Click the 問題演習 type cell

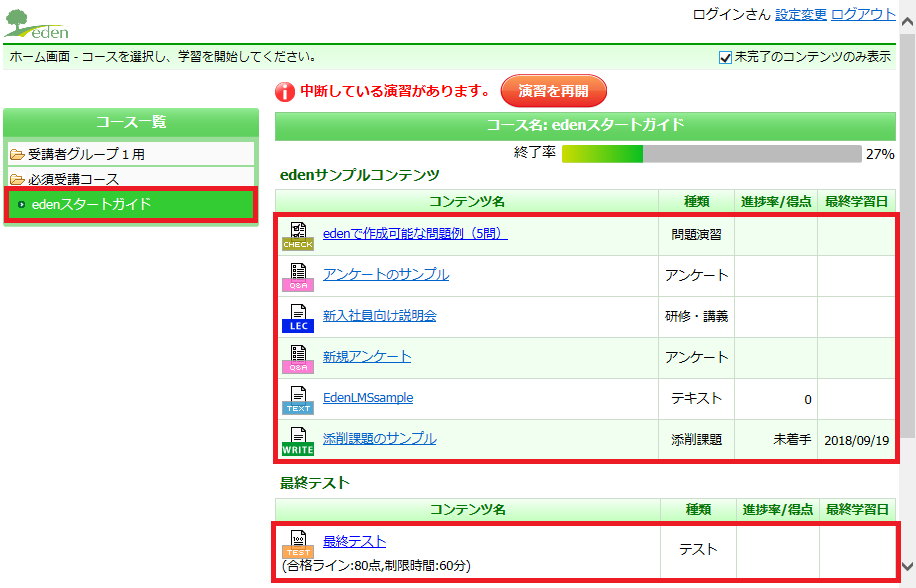(x=696, y=235)
